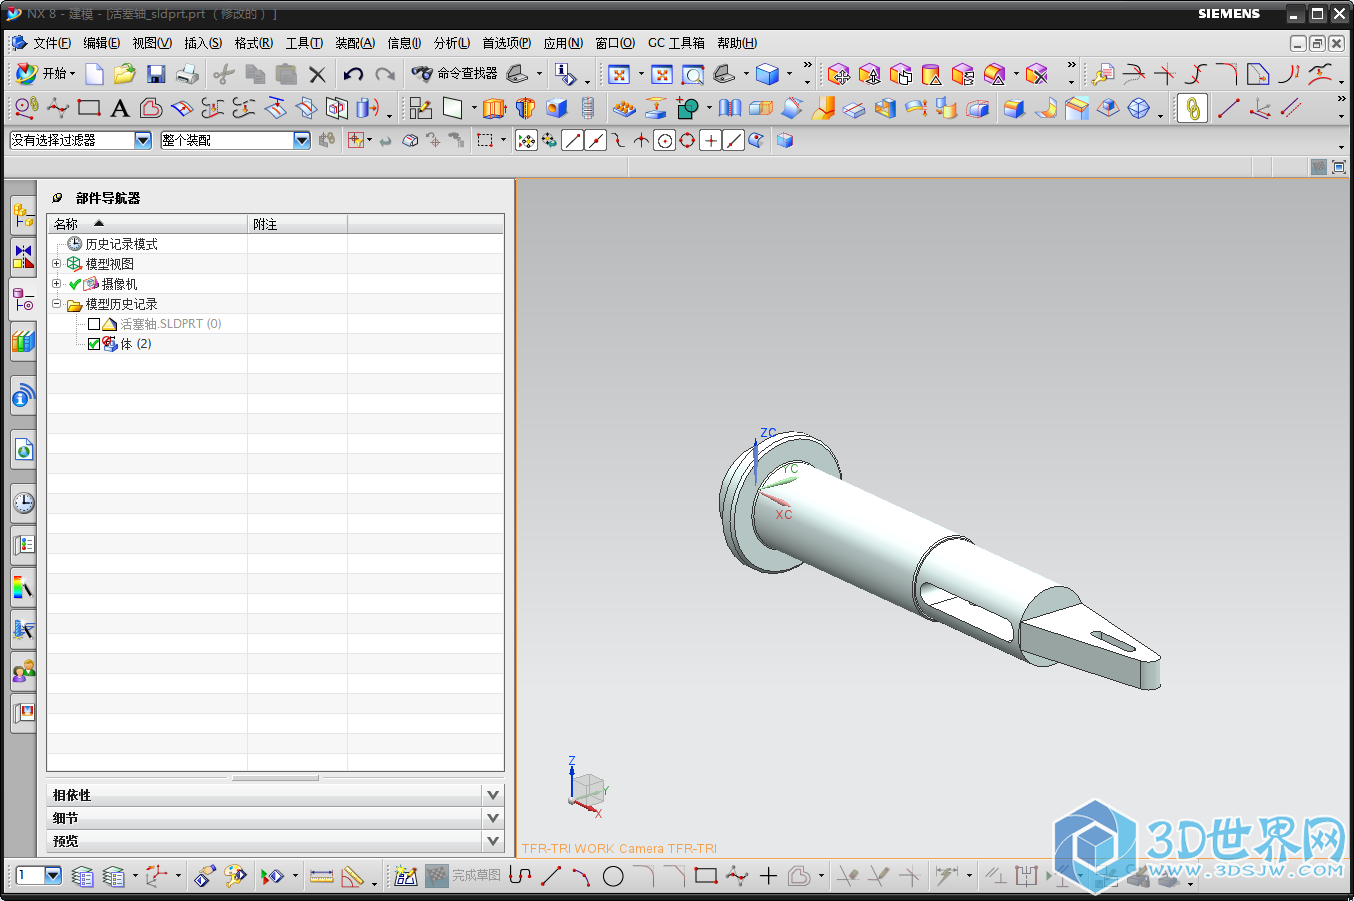The width and height of the screenshot is (1354, 901).
Task: Select the Circle tool in bottom toolbar
Action: (613, 877)
